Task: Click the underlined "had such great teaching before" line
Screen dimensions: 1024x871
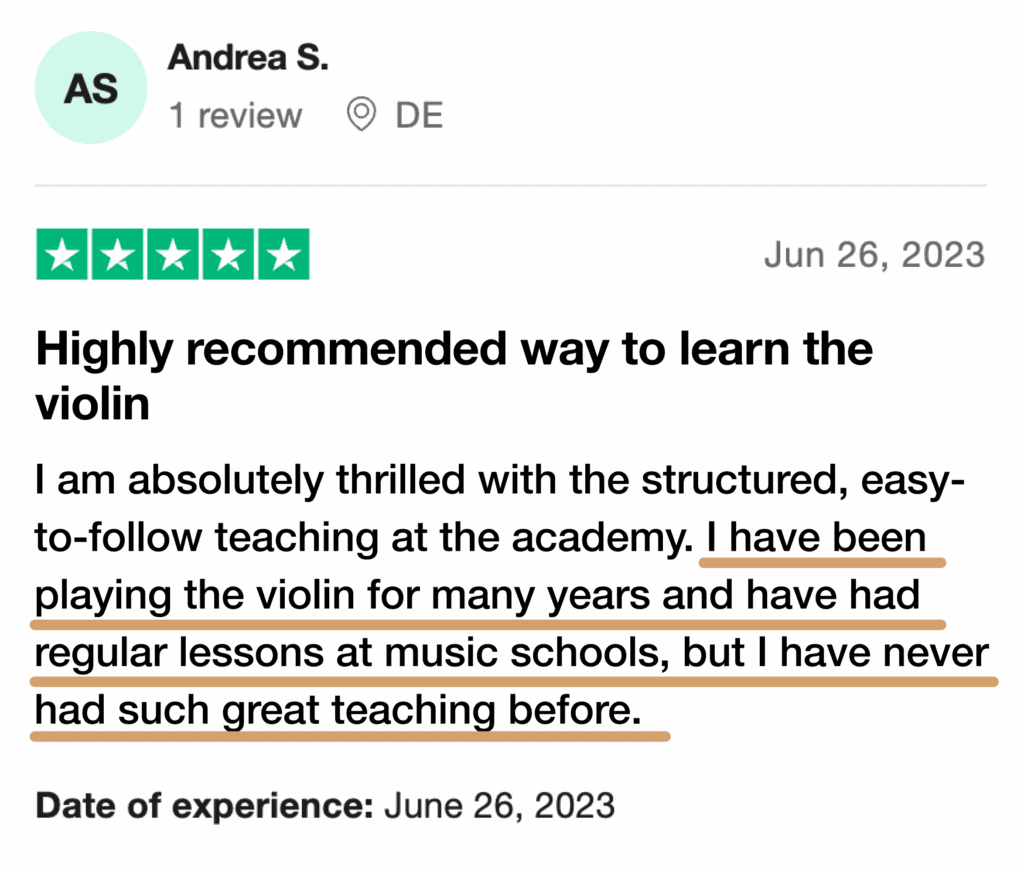Action: coord(336,711)
